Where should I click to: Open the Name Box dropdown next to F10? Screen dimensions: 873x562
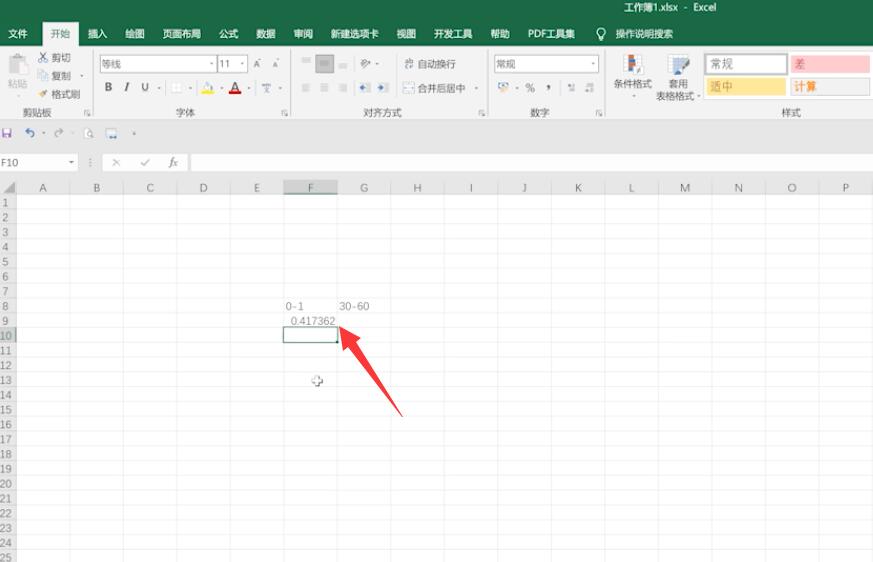tap(71, 162)
